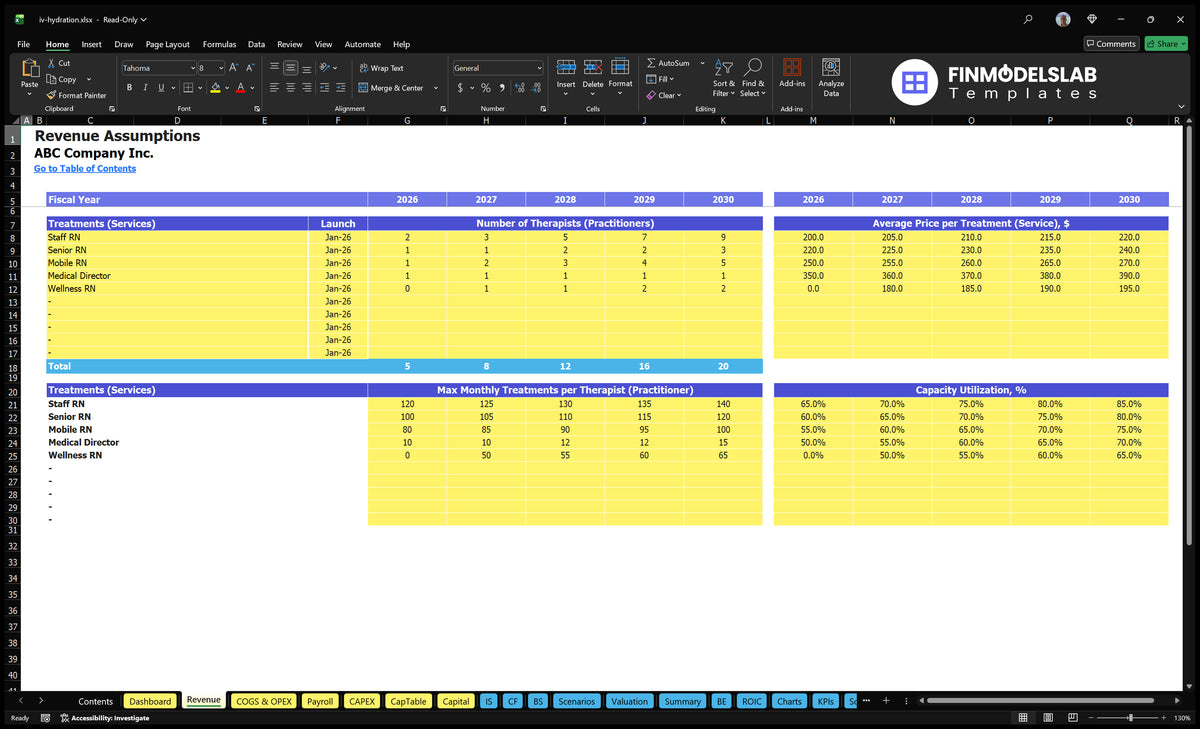Click the search magnifier in title bar
The height and width of the screenshot is (729, 1200).
click(x=1029, y=19)
